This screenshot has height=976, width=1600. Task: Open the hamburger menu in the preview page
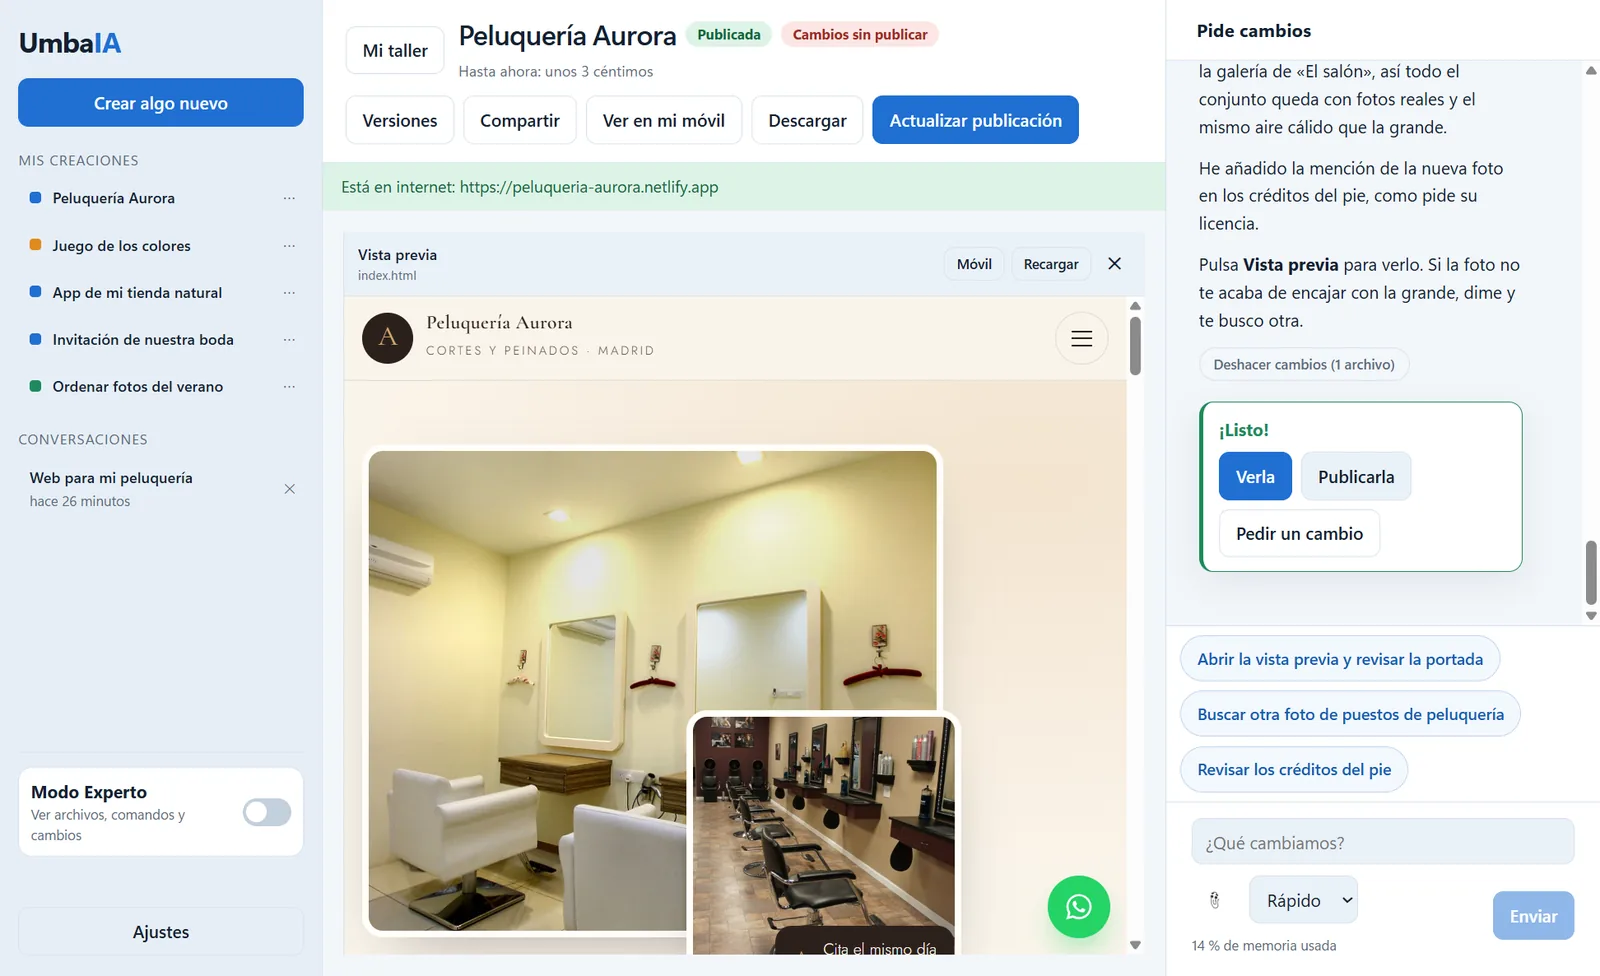click(1081, 338)
